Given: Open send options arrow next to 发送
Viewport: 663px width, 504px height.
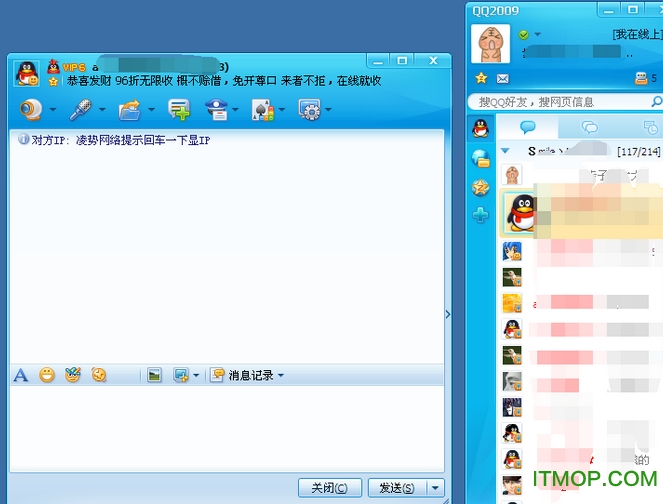Looking at the screenshot, I should [435, 488].
